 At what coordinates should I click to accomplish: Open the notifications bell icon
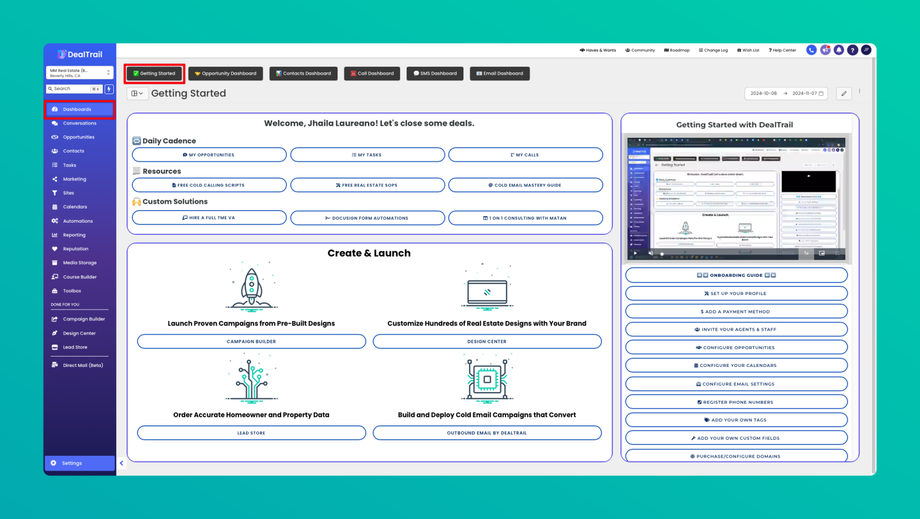838,50
